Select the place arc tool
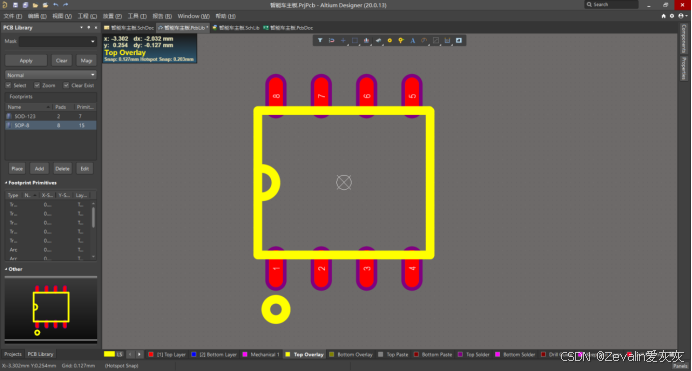 (x=424, y=40)
